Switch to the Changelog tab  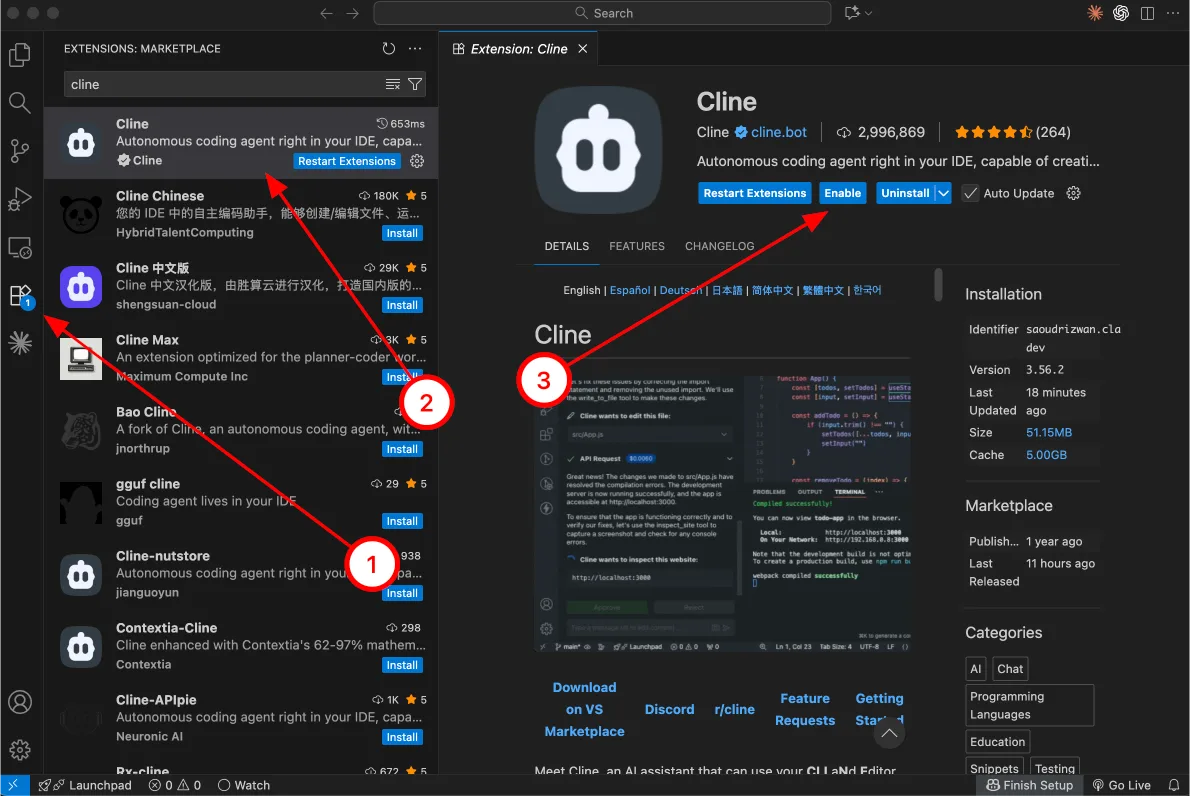coord(719,246)
